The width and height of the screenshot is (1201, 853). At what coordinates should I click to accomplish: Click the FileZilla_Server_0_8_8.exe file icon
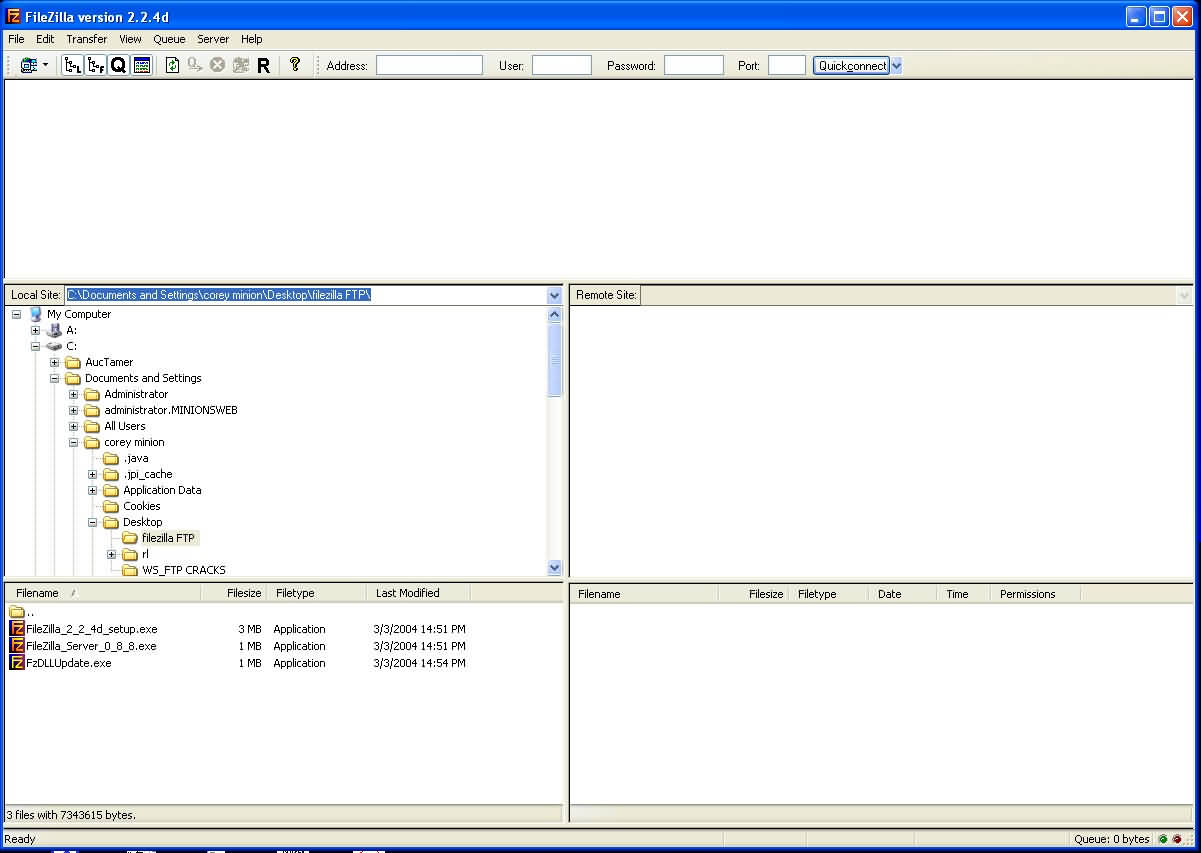(x=17, y=646)
